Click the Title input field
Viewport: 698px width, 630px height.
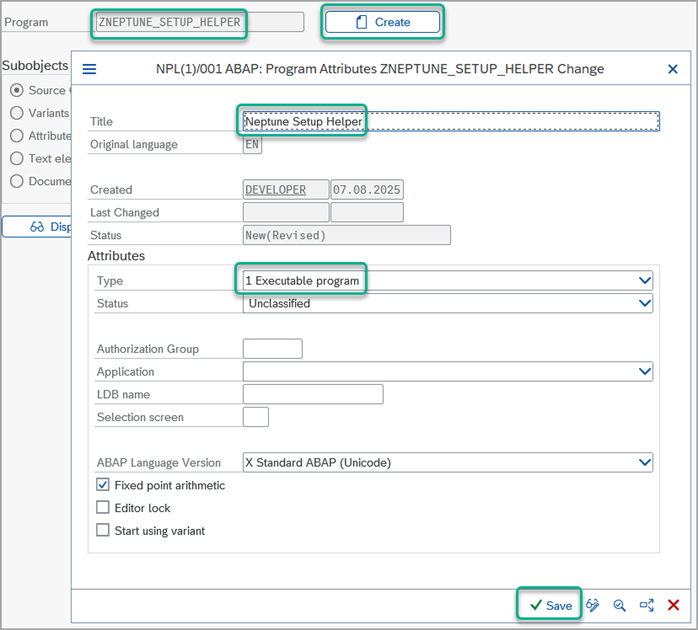point(451,122)
